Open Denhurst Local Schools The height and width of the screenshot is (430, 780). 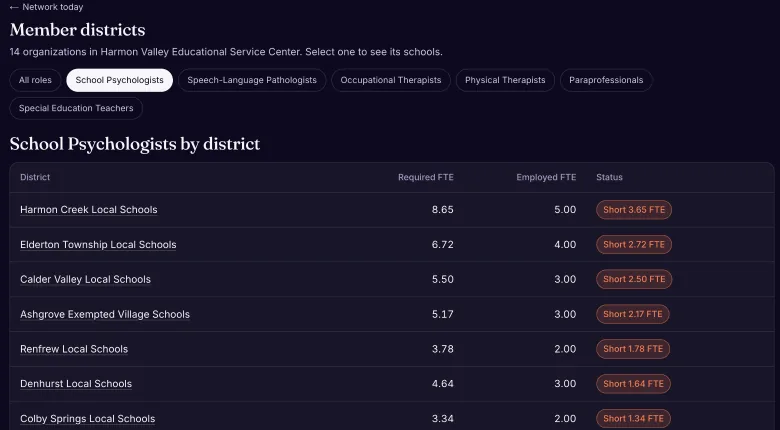pos(76,384)
